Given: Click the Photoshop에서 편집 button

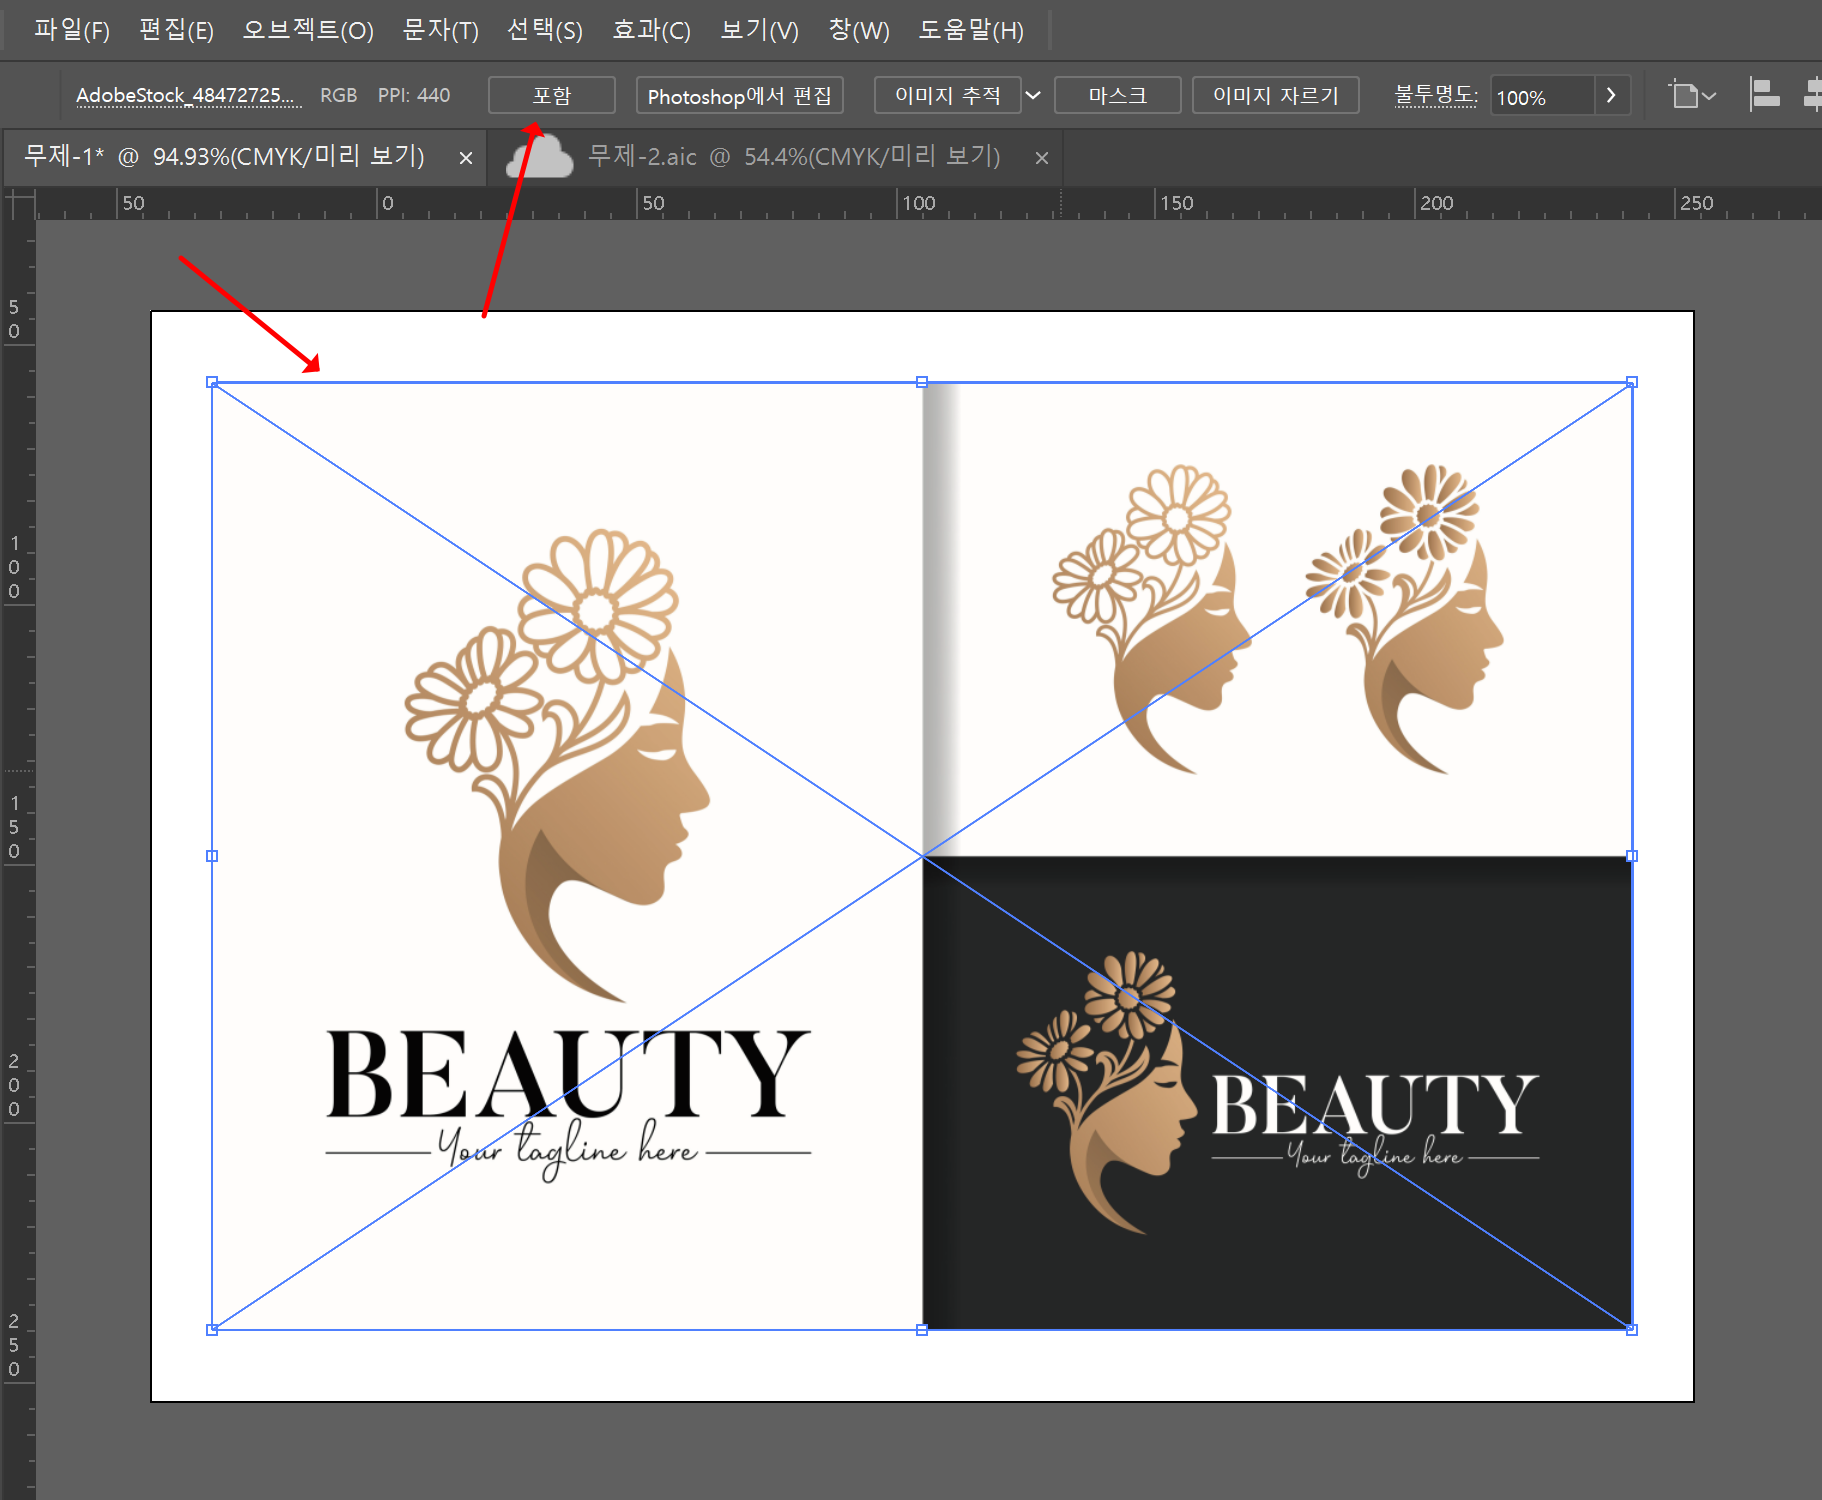Looking at the screenshot, I should coord(740,96).
